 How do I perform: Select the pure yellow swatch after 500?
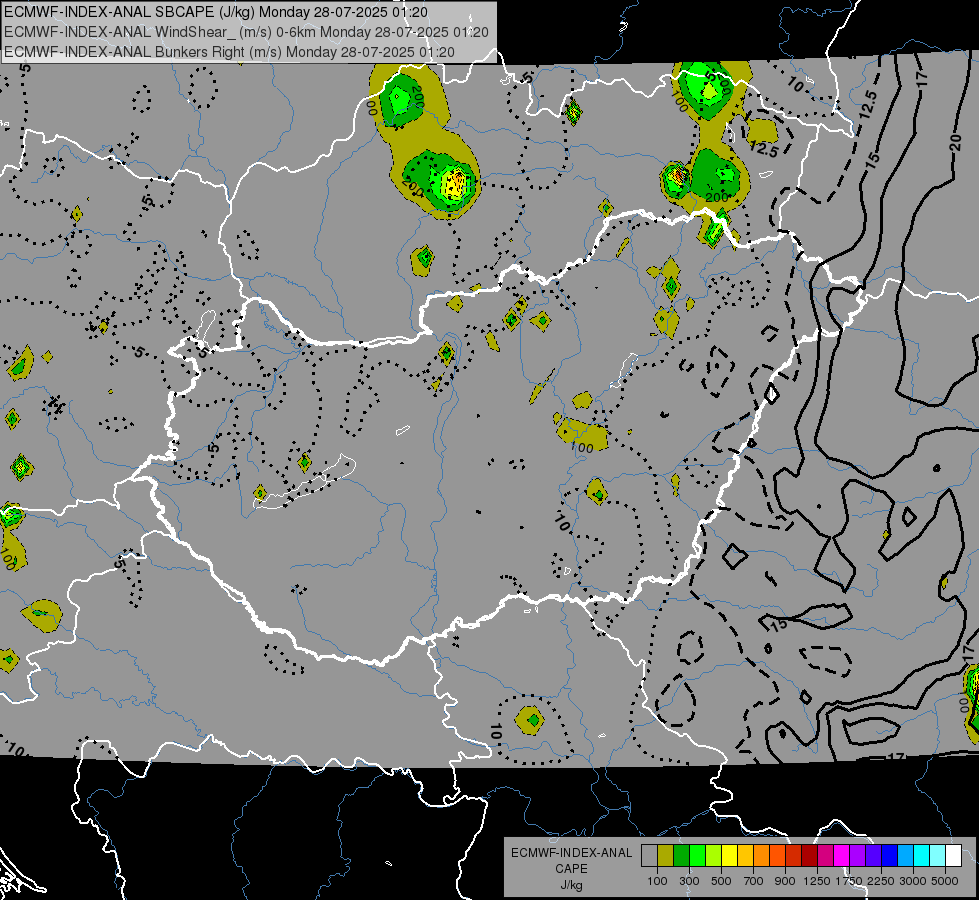point(729,855)
